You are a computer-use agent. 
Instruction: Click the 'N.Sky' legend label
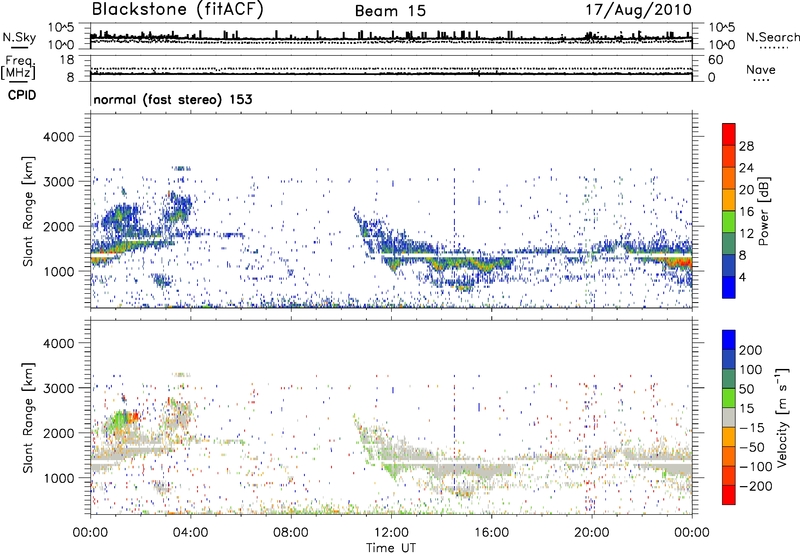19,37
